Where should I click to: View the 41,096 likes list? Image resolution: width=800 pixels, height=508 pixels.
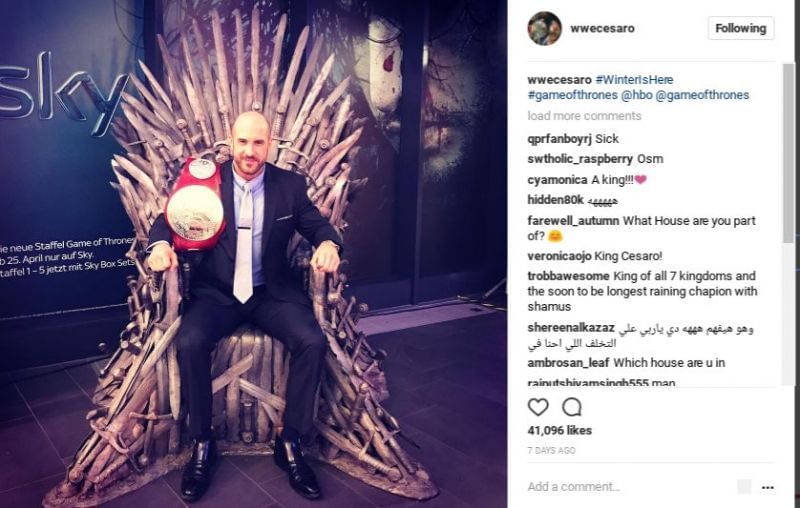560,430
